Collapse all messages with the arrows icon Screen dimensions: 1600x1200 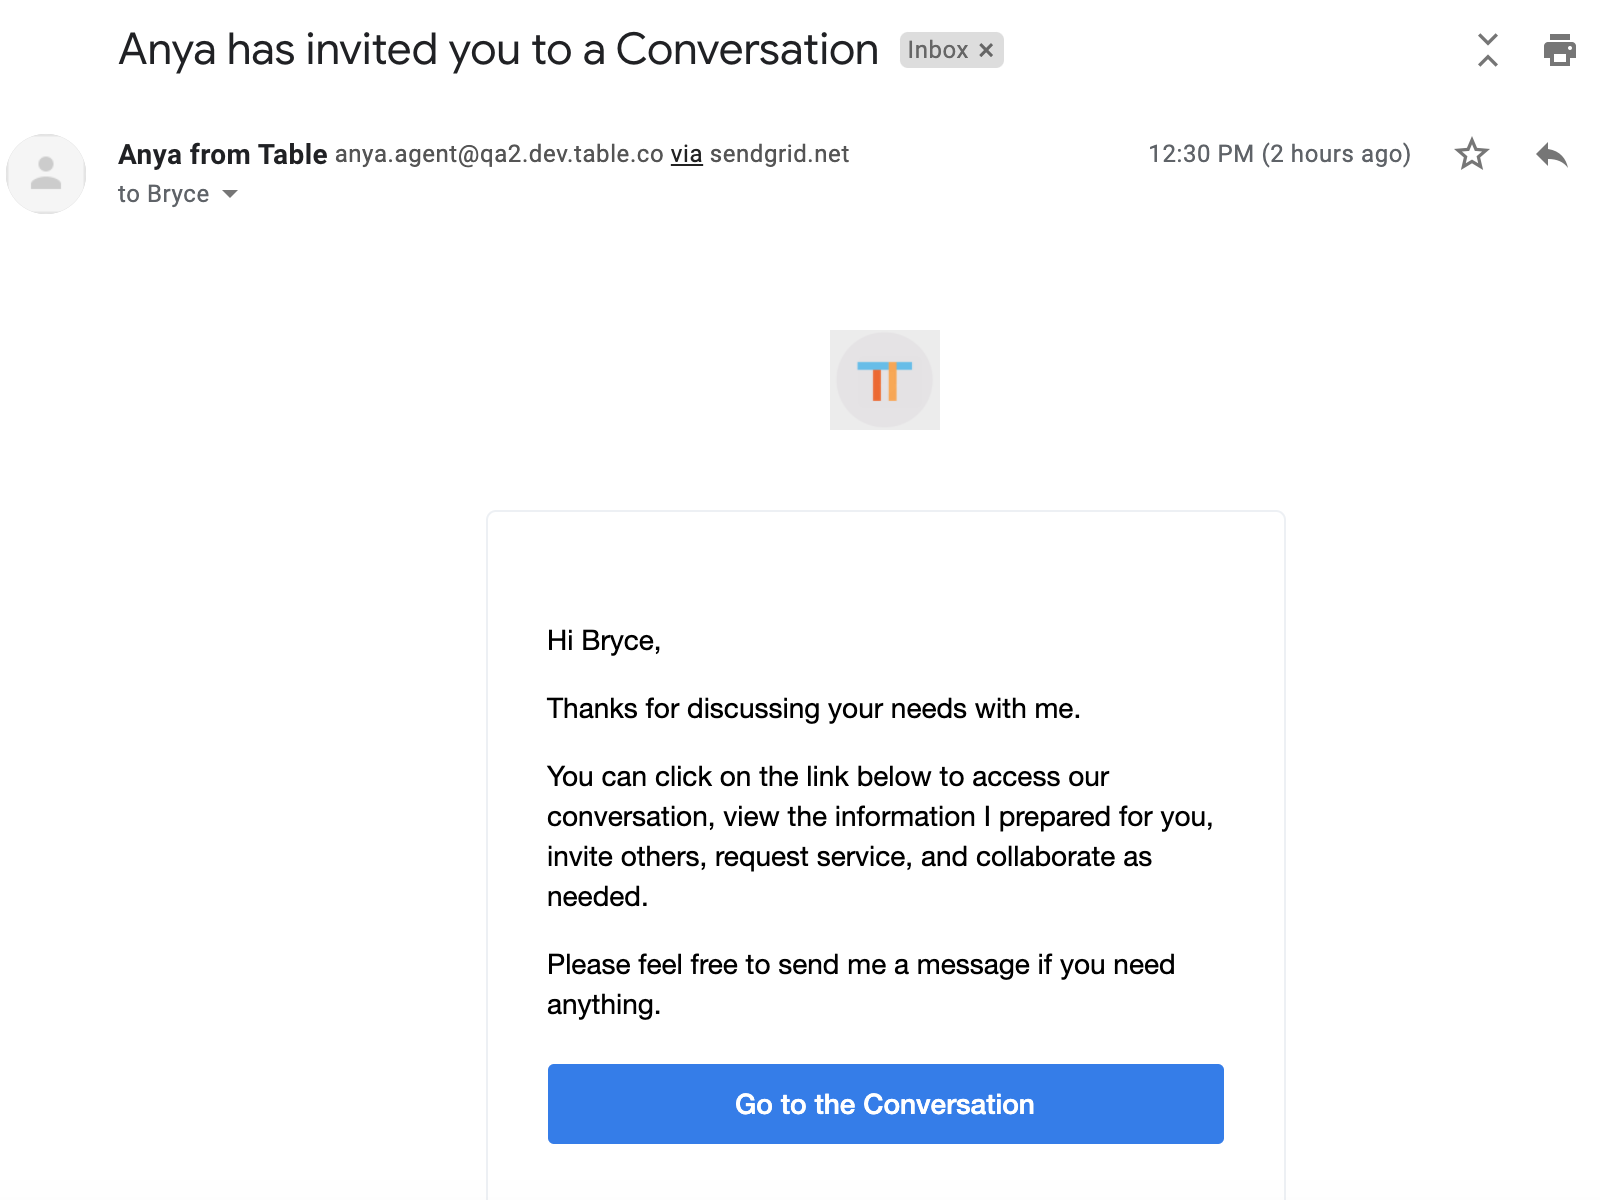click(1488, 49)
